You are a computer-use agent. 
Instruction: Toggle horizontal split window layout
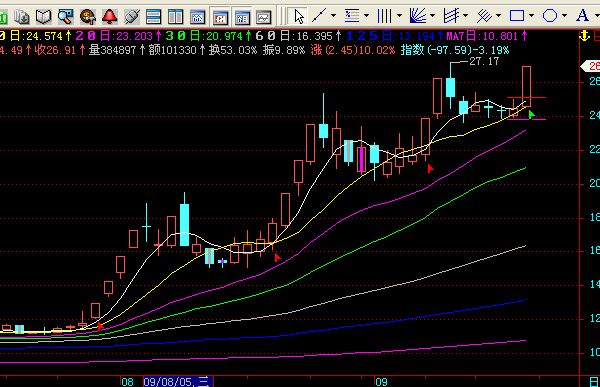[x=154, y=17]
